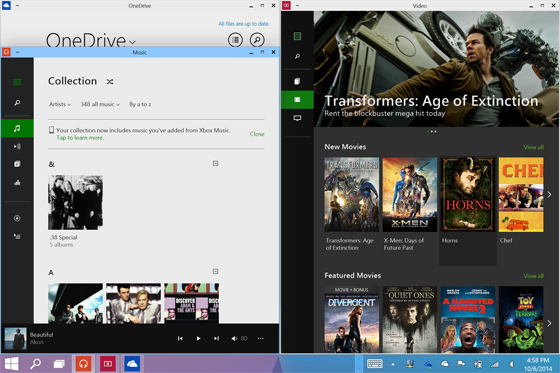Image resolution: width=560 pixels, height=373 pixels.
Task: Click OneDrive list view icon
Action: tap(235, 40)
